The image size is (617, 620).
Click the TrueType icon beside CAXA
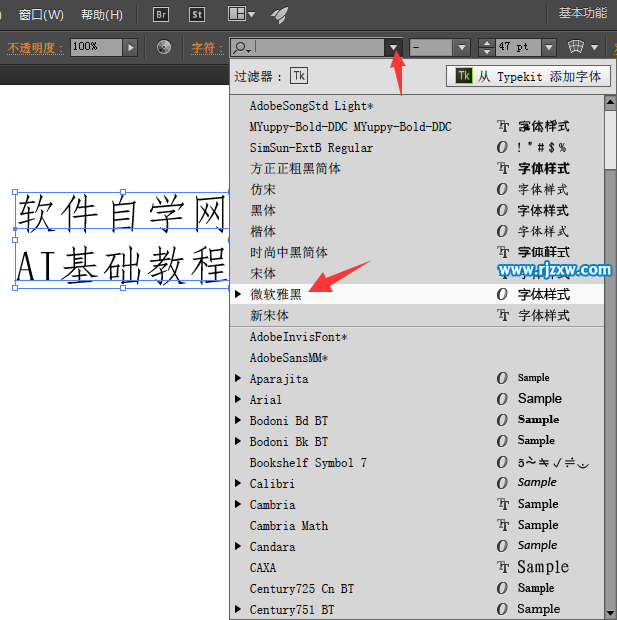point(503,567)
